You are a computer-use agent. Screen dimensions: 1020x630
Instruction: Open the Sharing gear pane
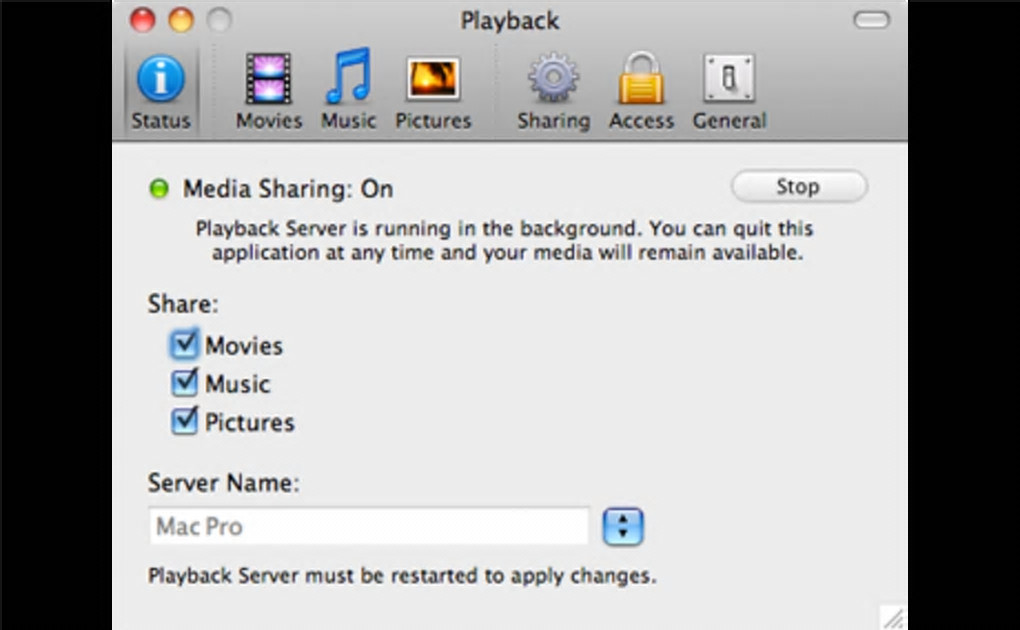tap(553, 91)
